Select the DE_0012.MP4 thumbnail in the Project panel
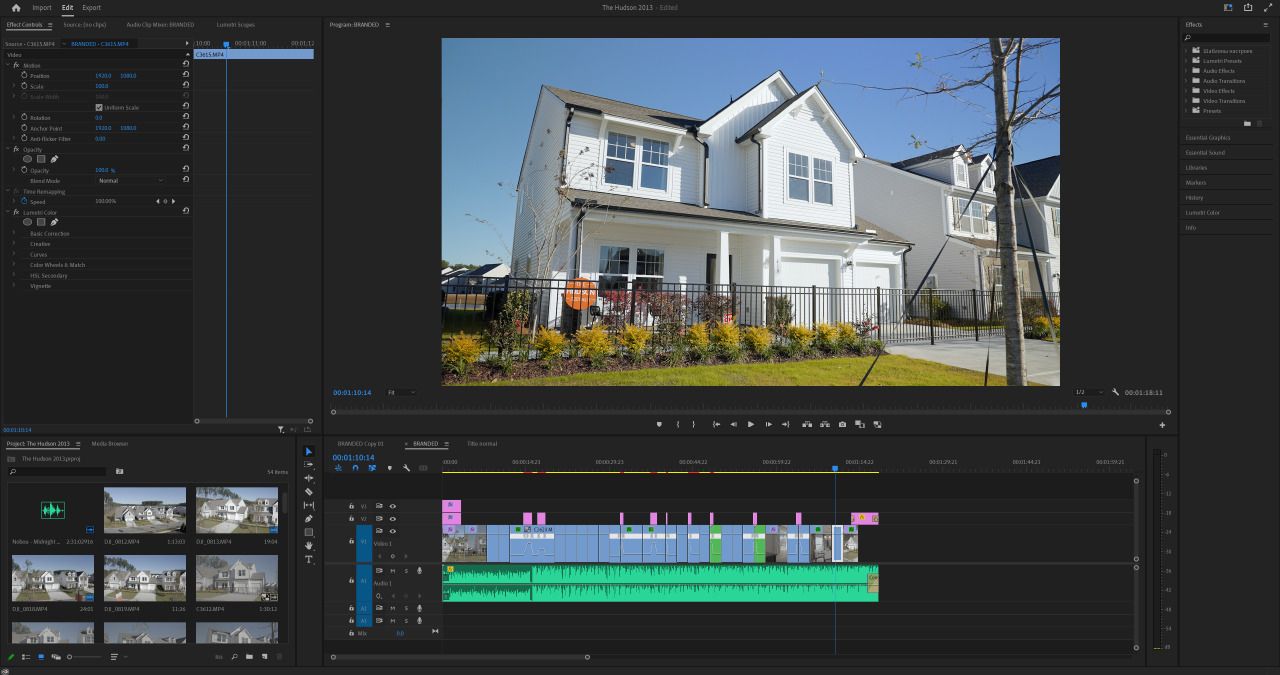This screenshot has height=675, width=1280. pyautogui.click(x=144, y=511)
